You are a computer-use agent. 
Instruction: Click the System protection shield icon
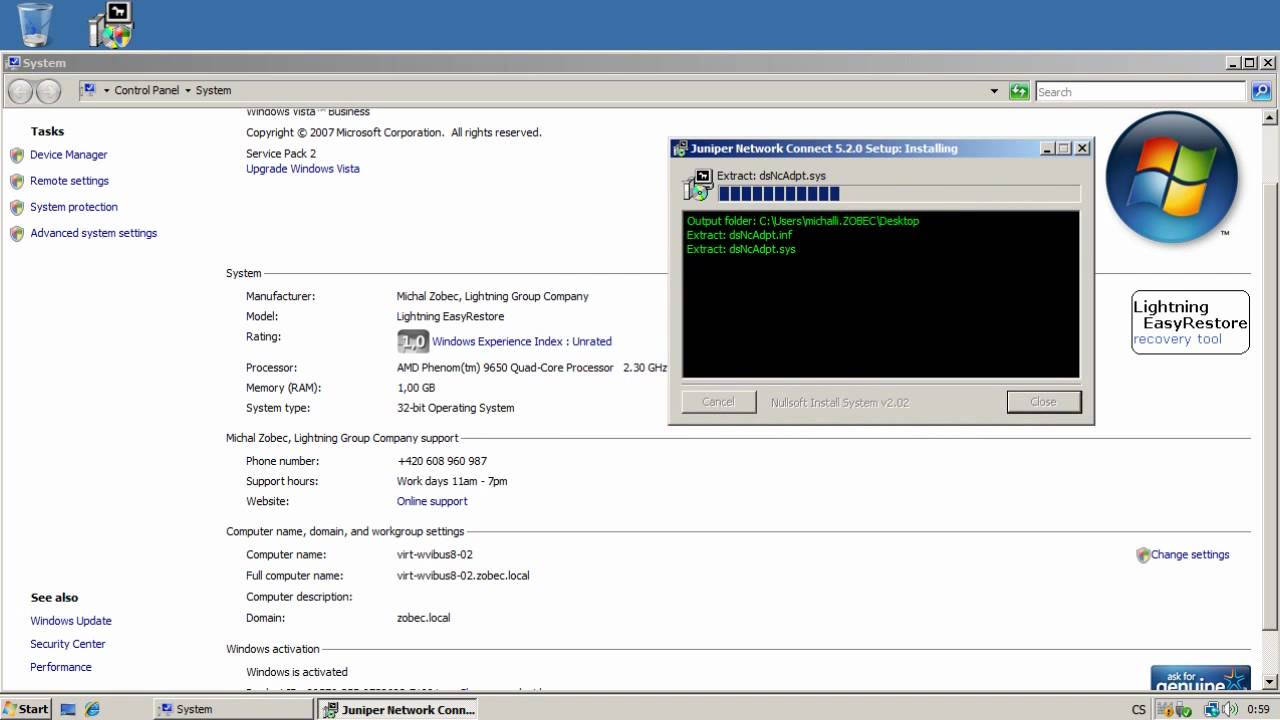pyautogui.click(x=17, y=207)
